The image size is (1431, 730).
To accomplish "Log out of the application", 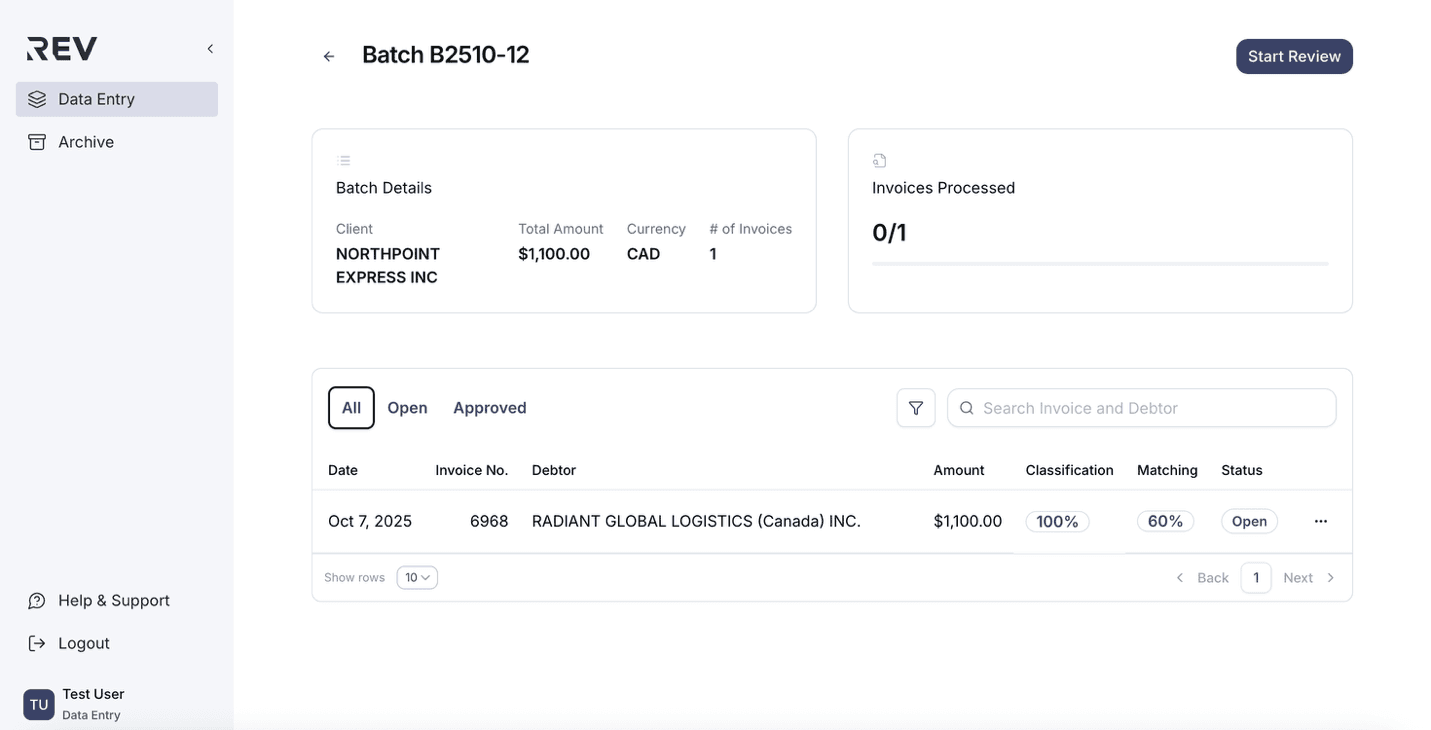I will (x=83, y=643).
